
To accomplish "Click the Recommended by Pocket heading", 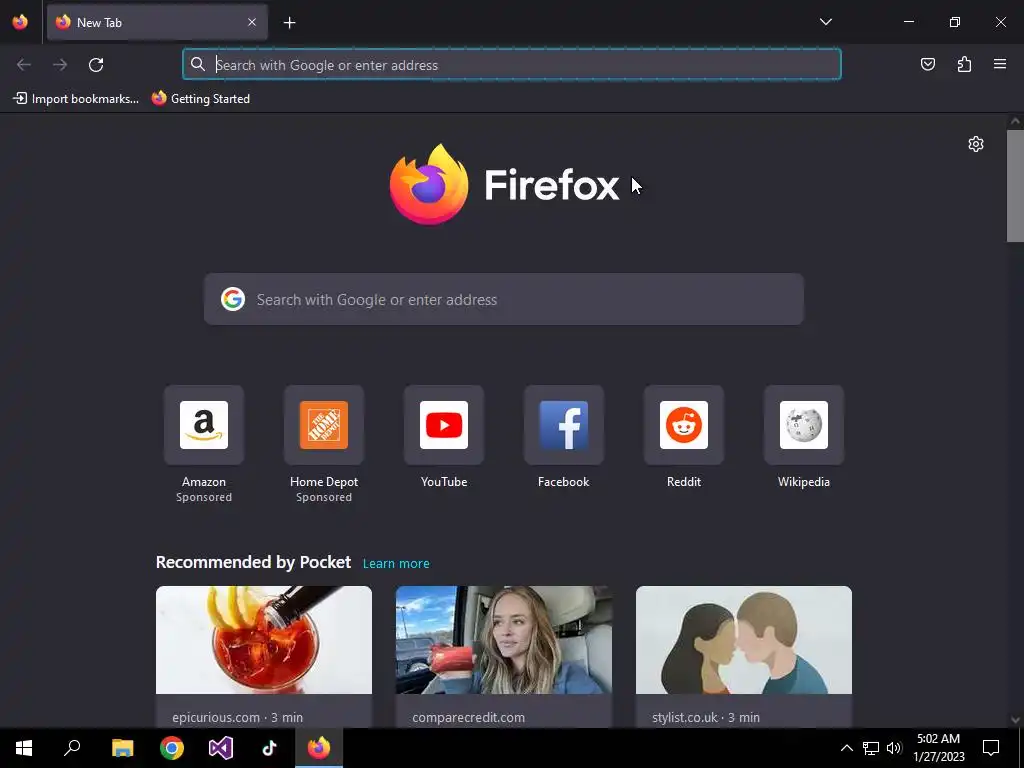I will point(253,562).
